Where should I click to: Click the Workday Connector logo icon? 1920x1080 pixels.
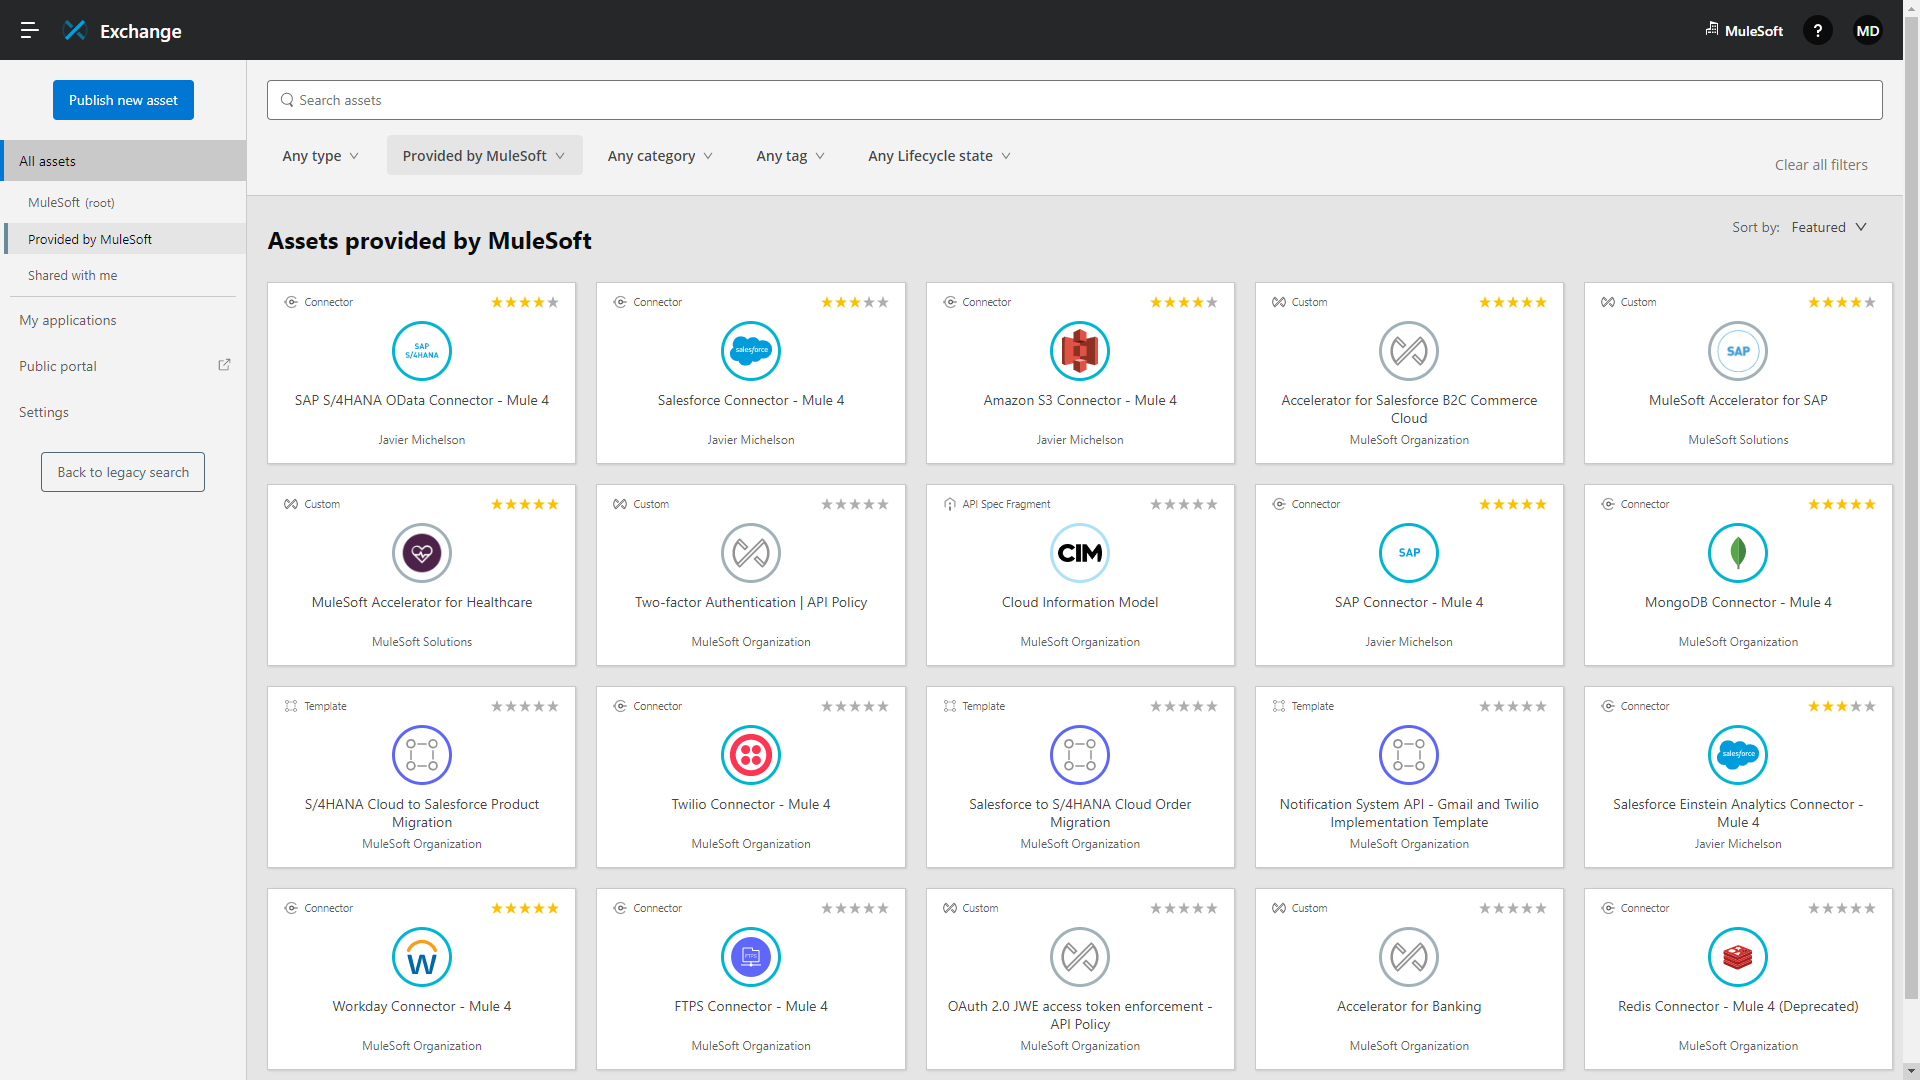tap(421, 957)
